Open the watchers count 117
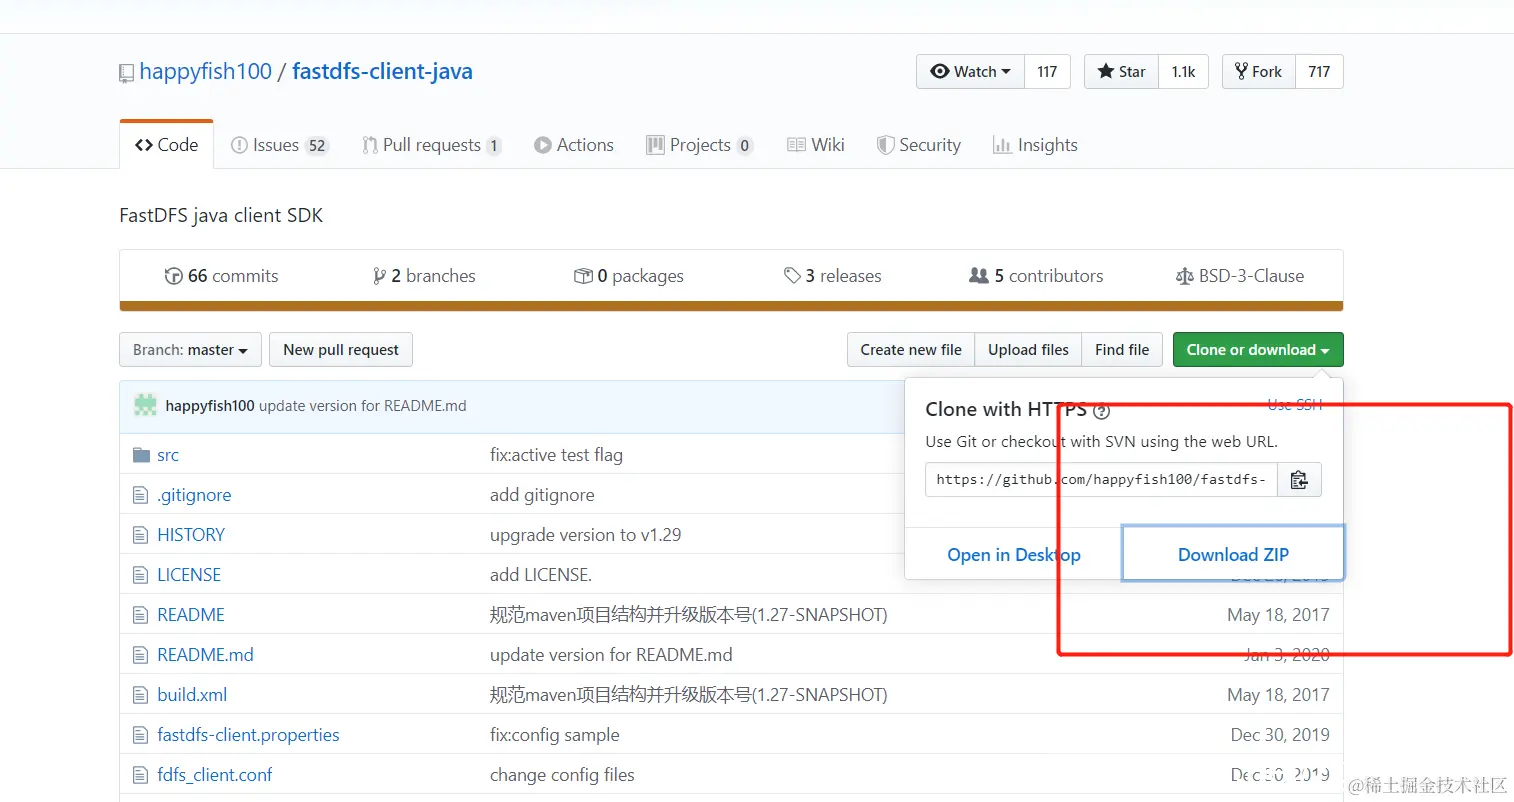1514x802 pixels. tap(1047, 72)
